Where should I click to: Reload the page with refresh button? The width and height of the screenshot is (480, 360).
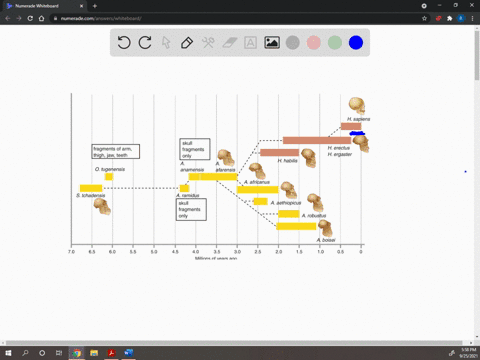(30, 18)
